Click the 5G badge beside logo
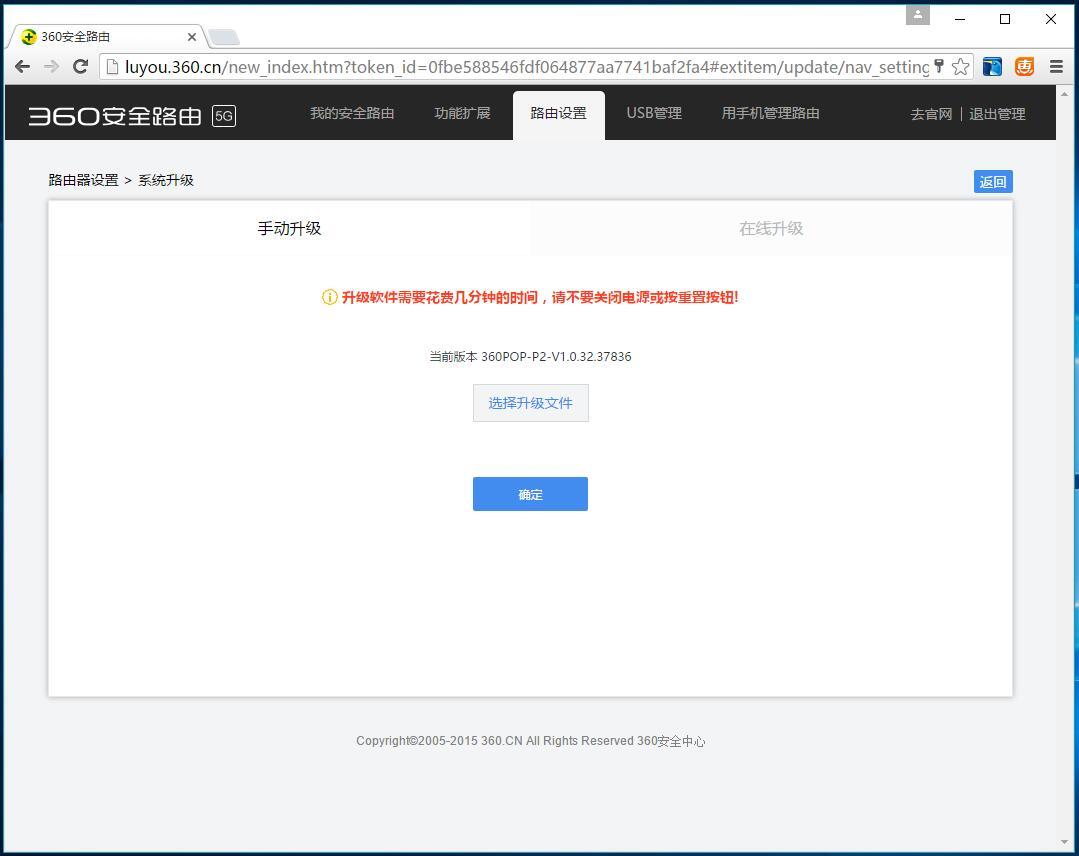Screen dimensions: 1079x856 coord(224,116)
